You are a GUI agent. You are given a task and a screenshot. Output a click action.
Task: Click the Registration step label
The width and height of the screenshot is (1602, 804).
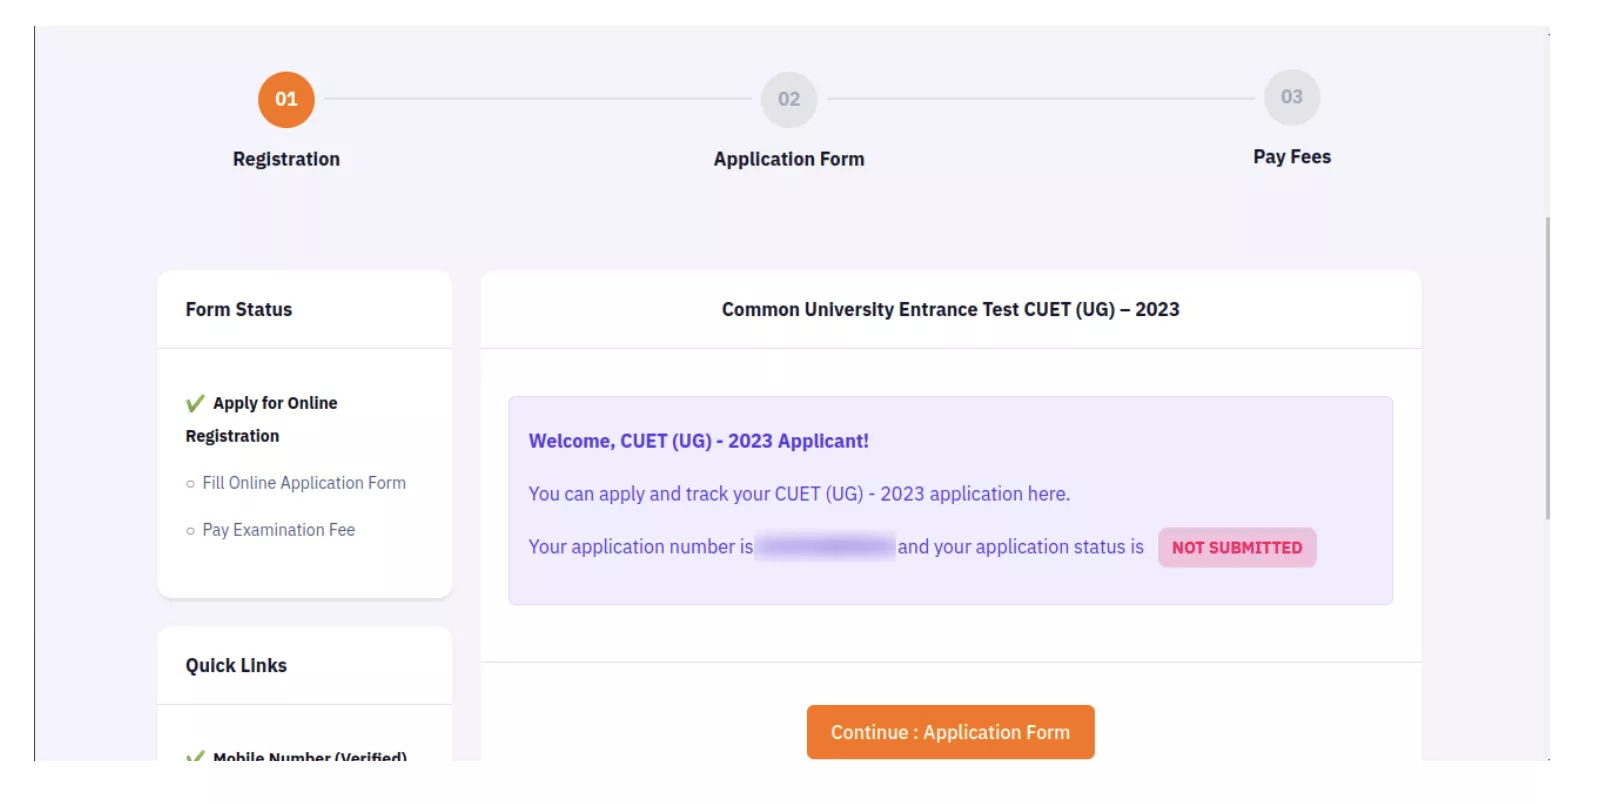(286, 159)
